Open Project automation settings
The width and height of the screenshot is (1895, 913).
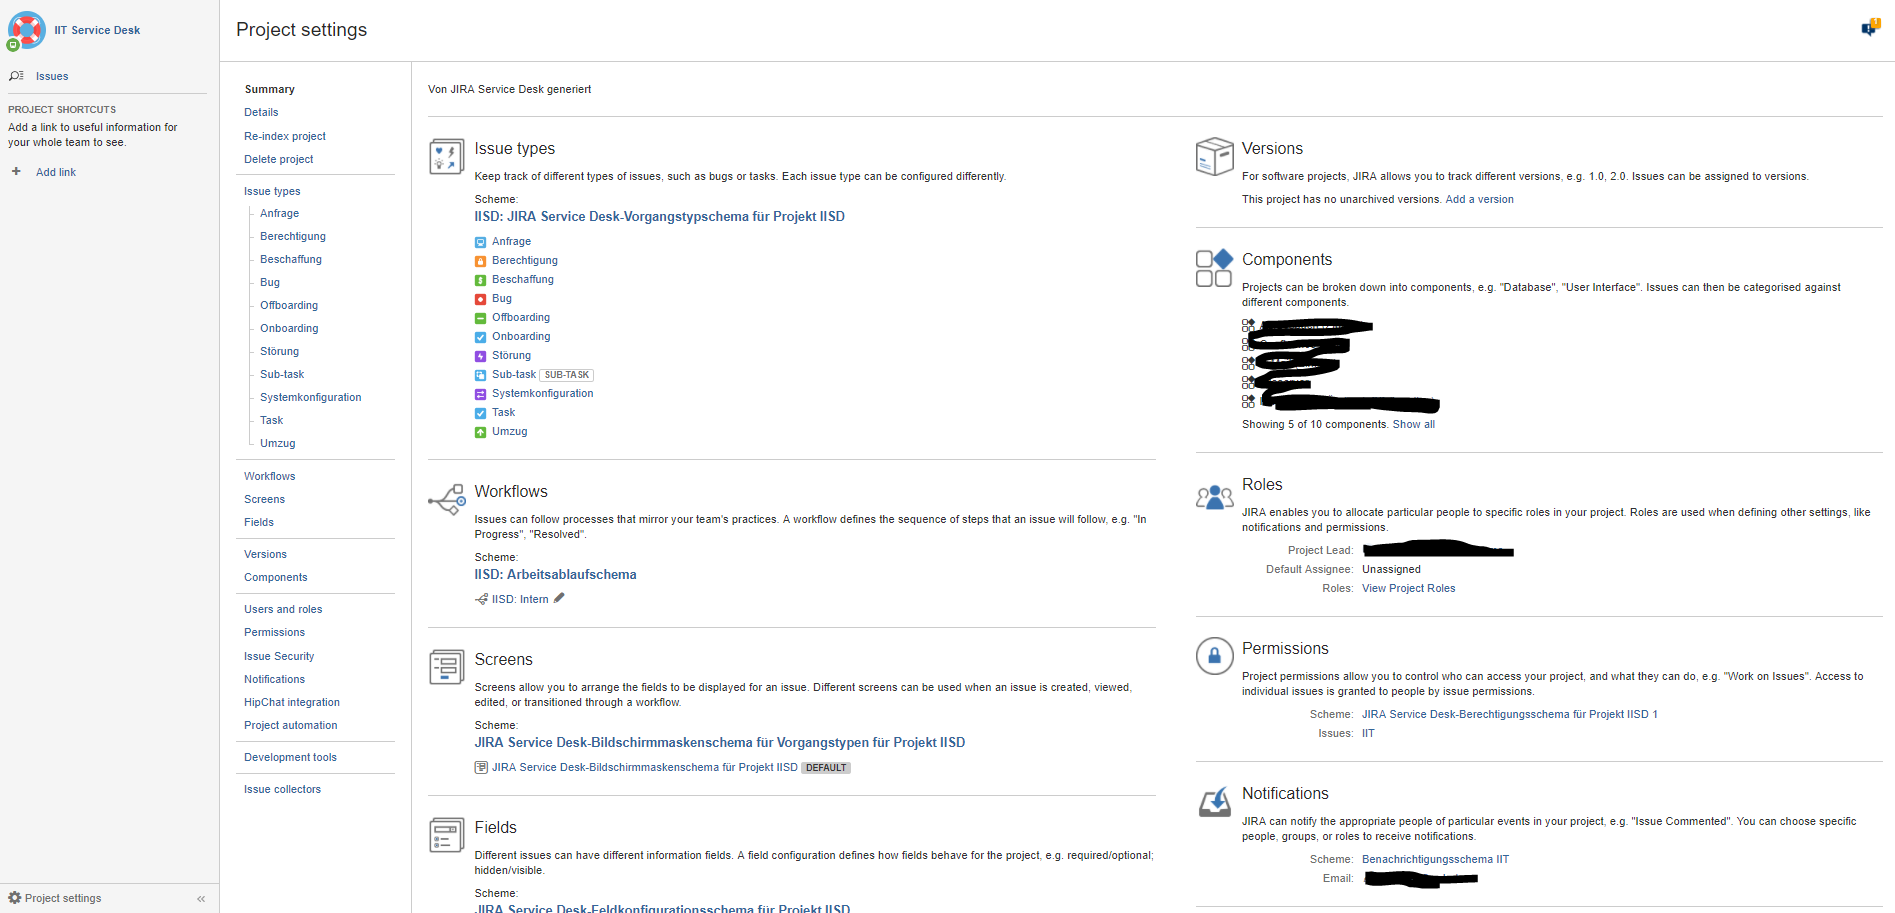tap(291, 725)
